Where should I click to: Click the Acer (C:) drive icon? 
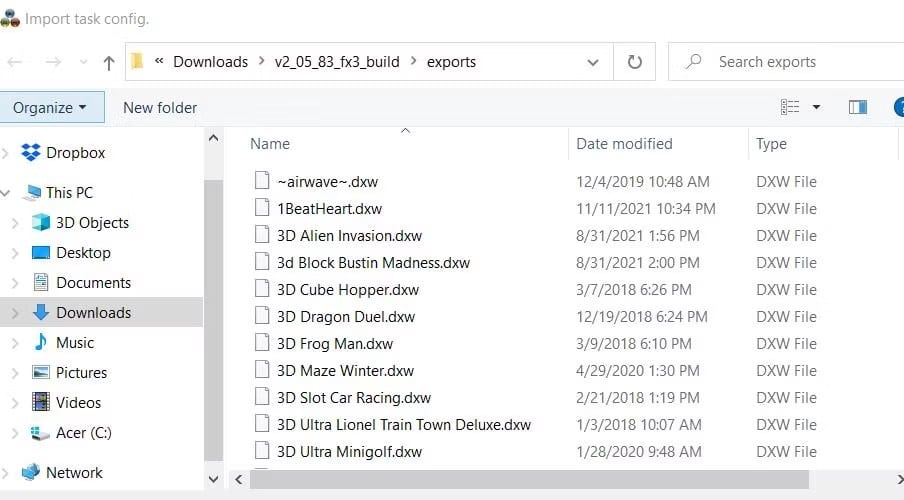coord(40,433)
